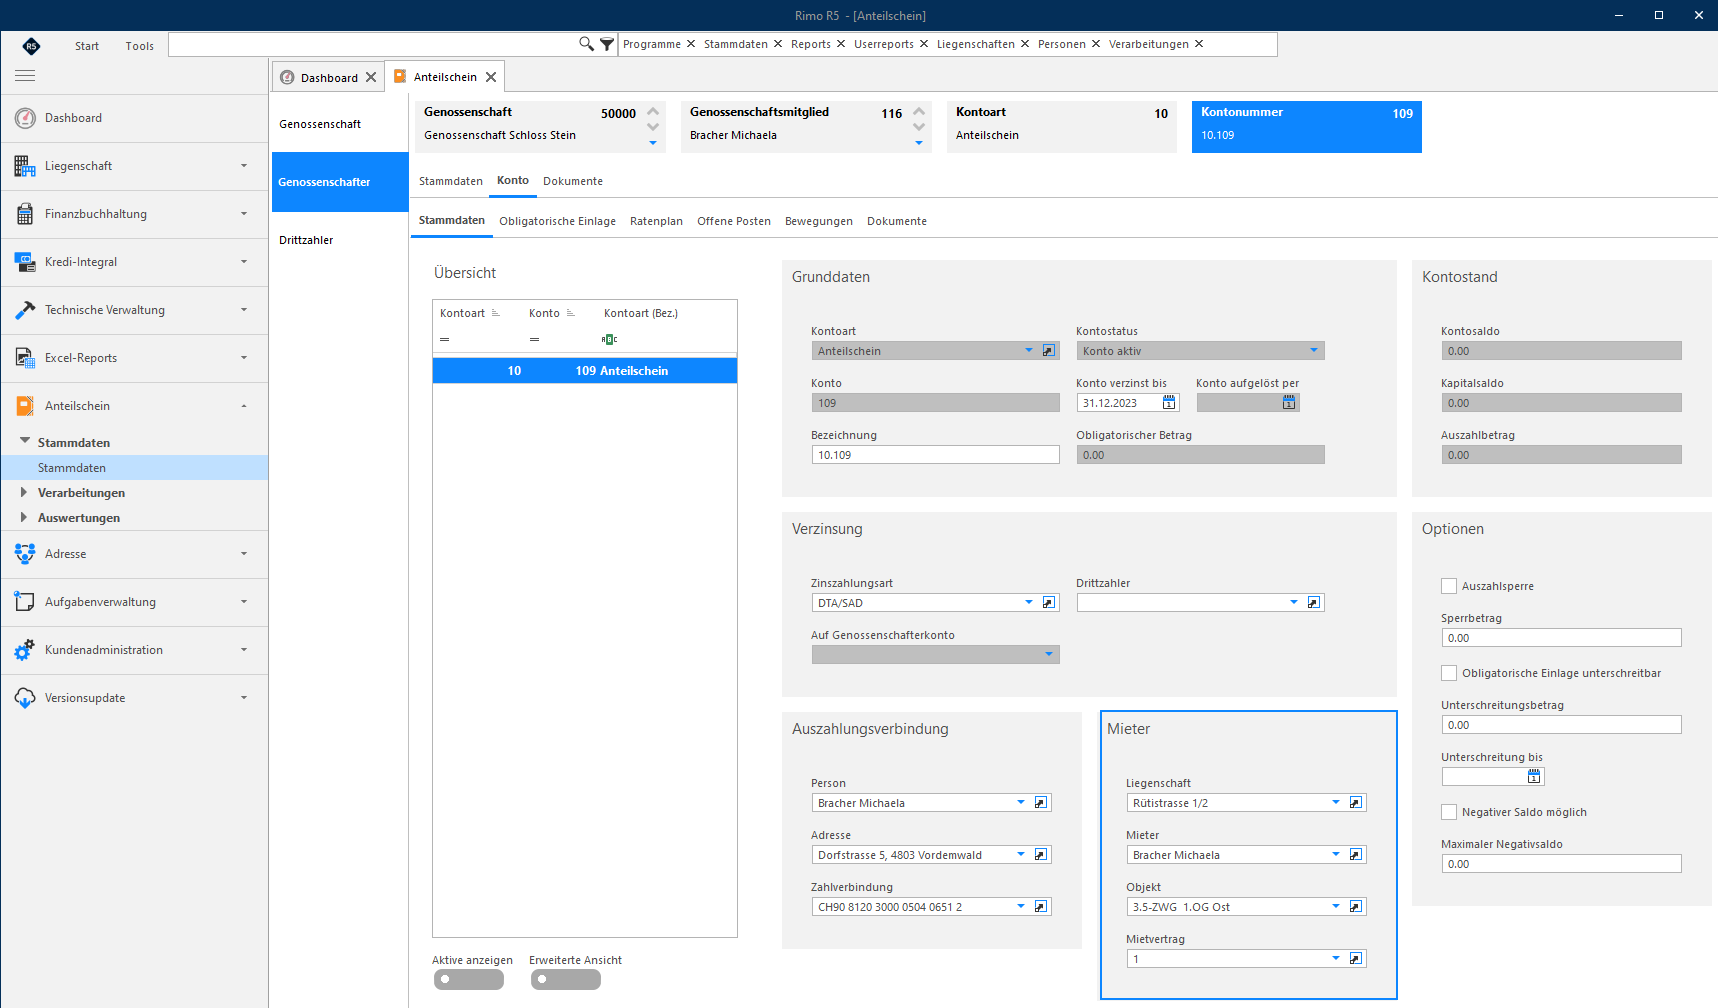The width and height of the screenshot is (1718, 1008).
Task: Click the Rimo R5 logo icon
Action: click(31, 46)
